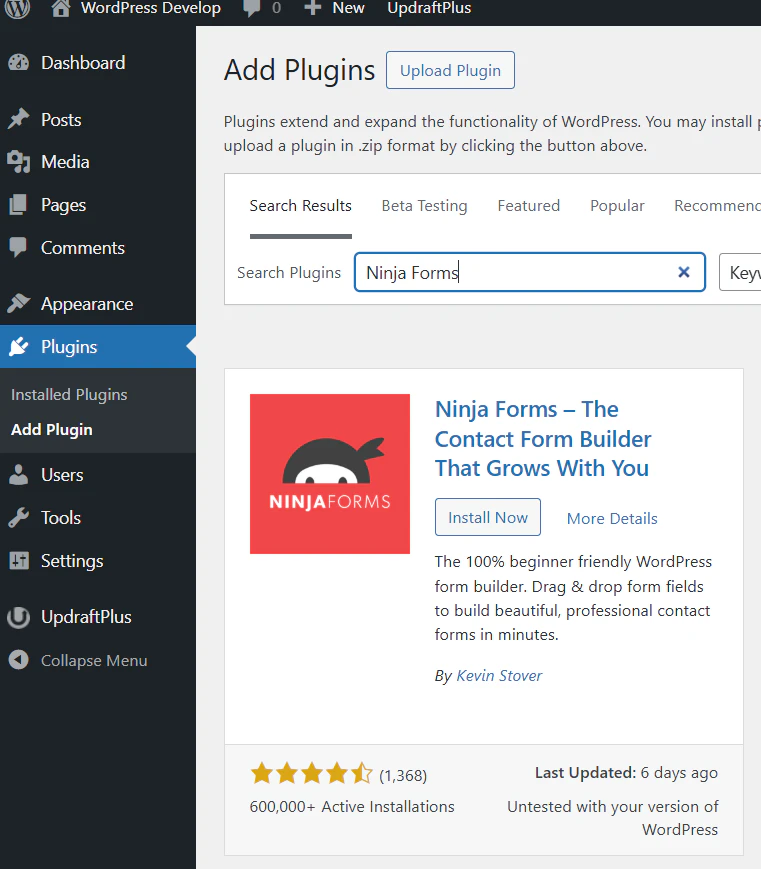Click the Media icon in sidebar
Viewport: 761px width, 869px height.
point(19,162)
